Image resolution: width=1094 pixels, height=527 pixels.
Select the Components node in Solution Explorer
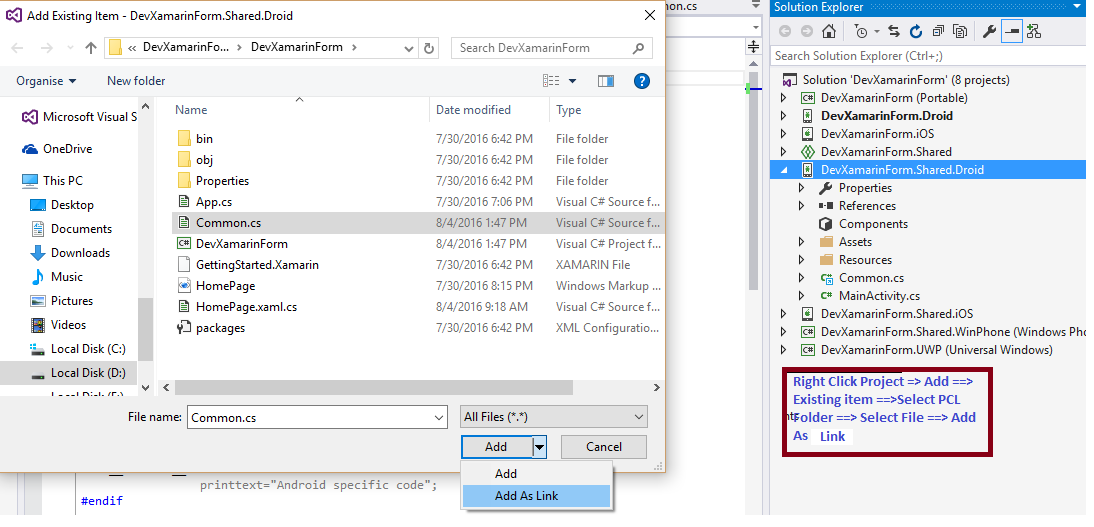point(874,224)
